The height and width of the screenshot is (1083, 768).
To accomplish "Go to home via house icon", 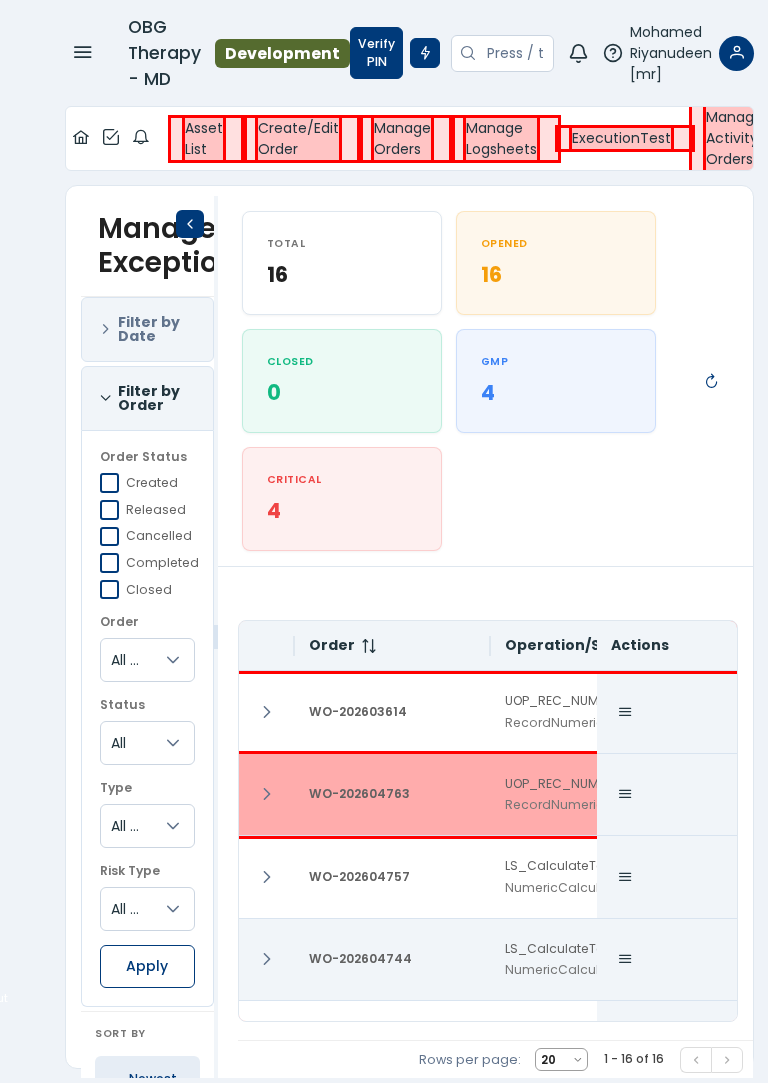I will tap(81, 138).
